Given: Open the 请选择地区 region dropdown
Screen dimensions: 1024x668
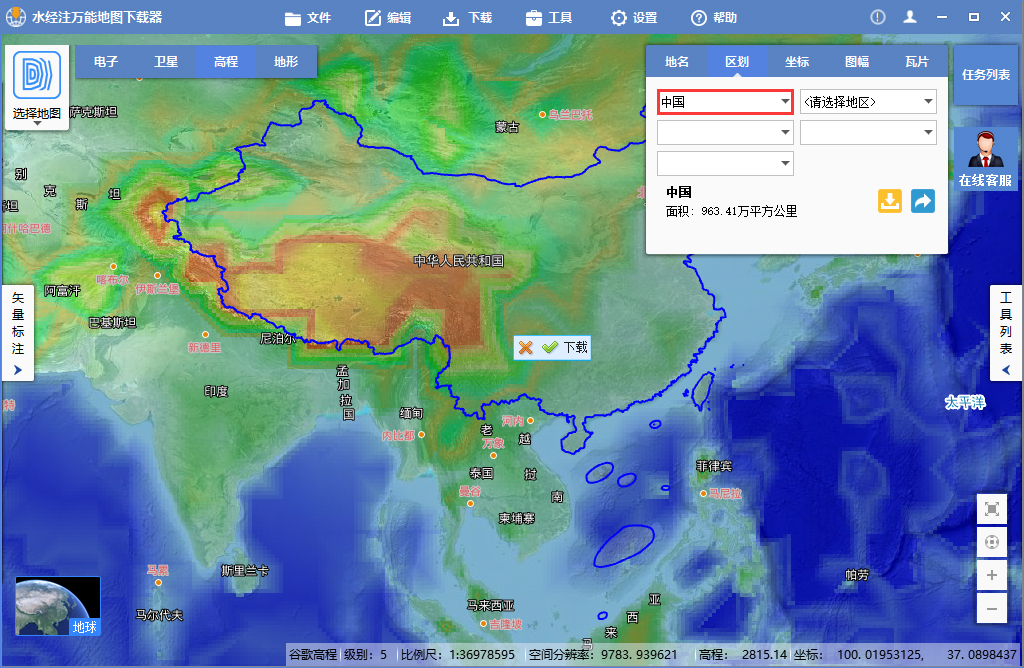Looking at the screenshot, I should click(x=868, y=100).
